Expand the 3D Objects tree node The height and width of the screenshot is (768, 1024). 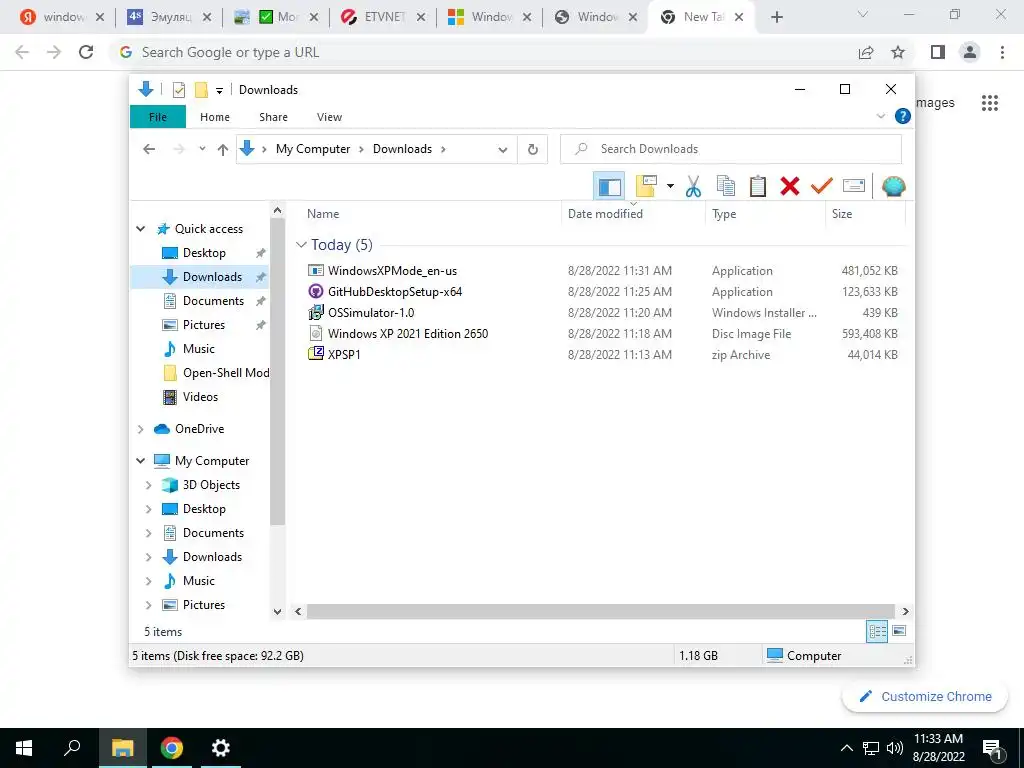pos(148,485)
